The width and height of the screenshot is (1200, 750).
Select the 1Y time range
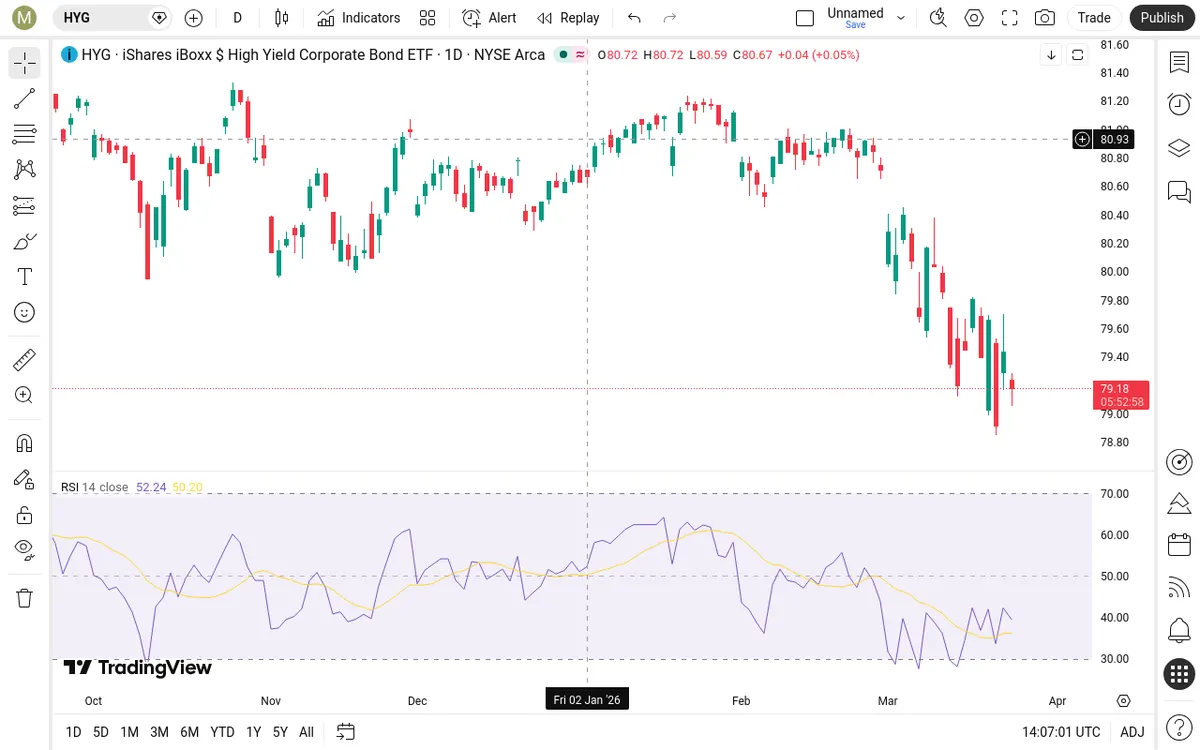tap(253, 732)
